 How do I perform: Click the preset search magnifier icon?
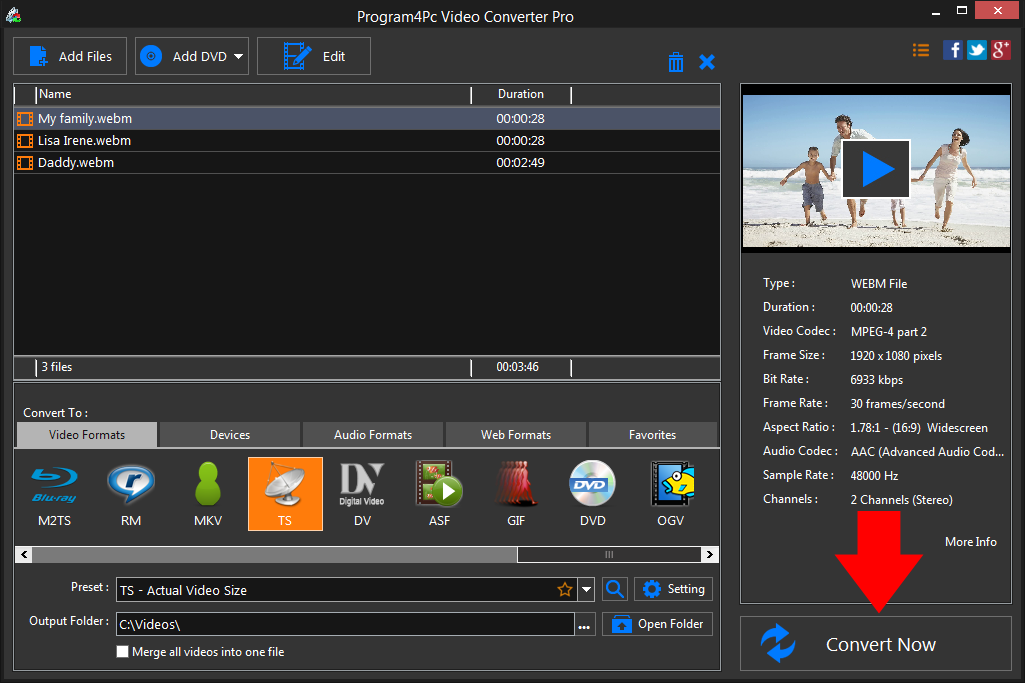[614, 589]
